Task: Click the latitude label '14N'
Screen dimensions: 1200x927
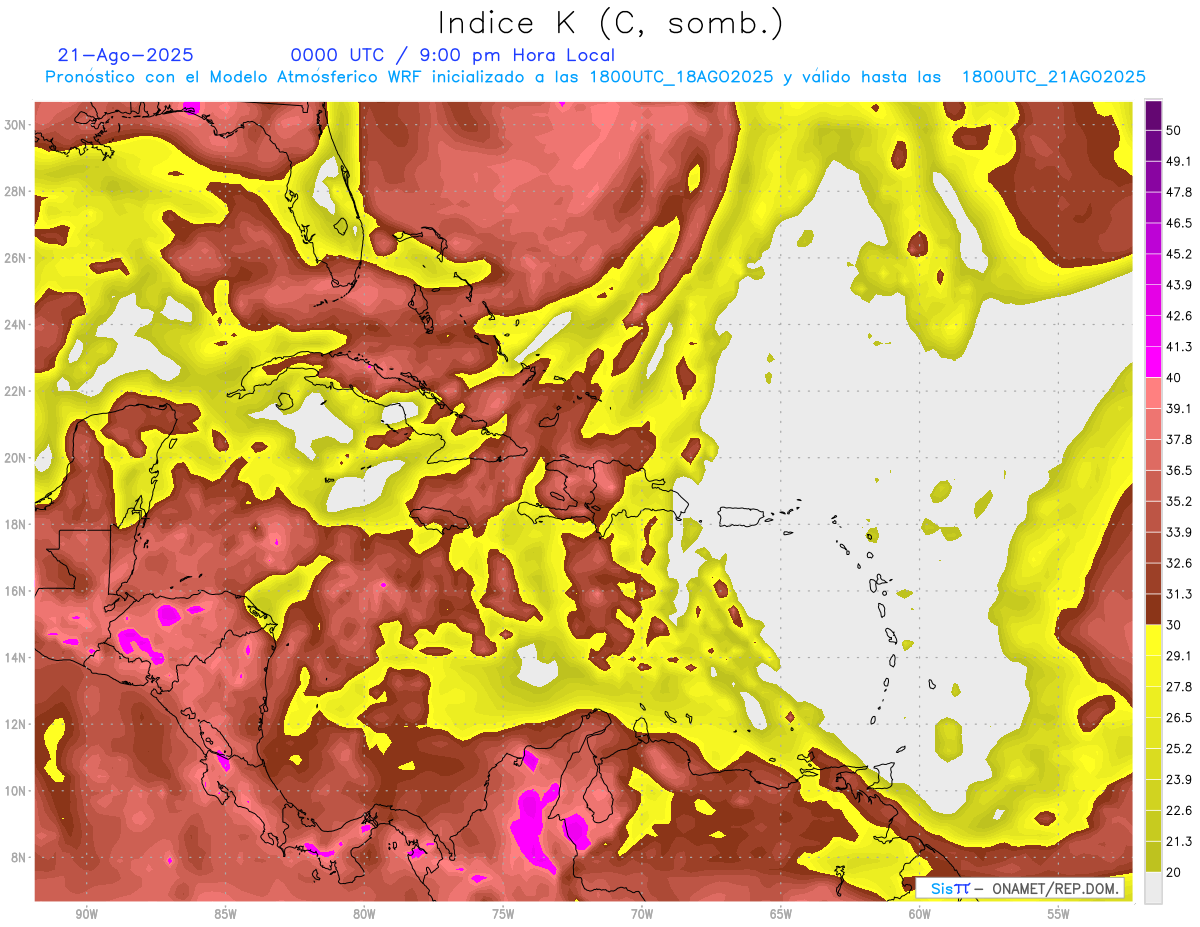Action: [15, 657]
